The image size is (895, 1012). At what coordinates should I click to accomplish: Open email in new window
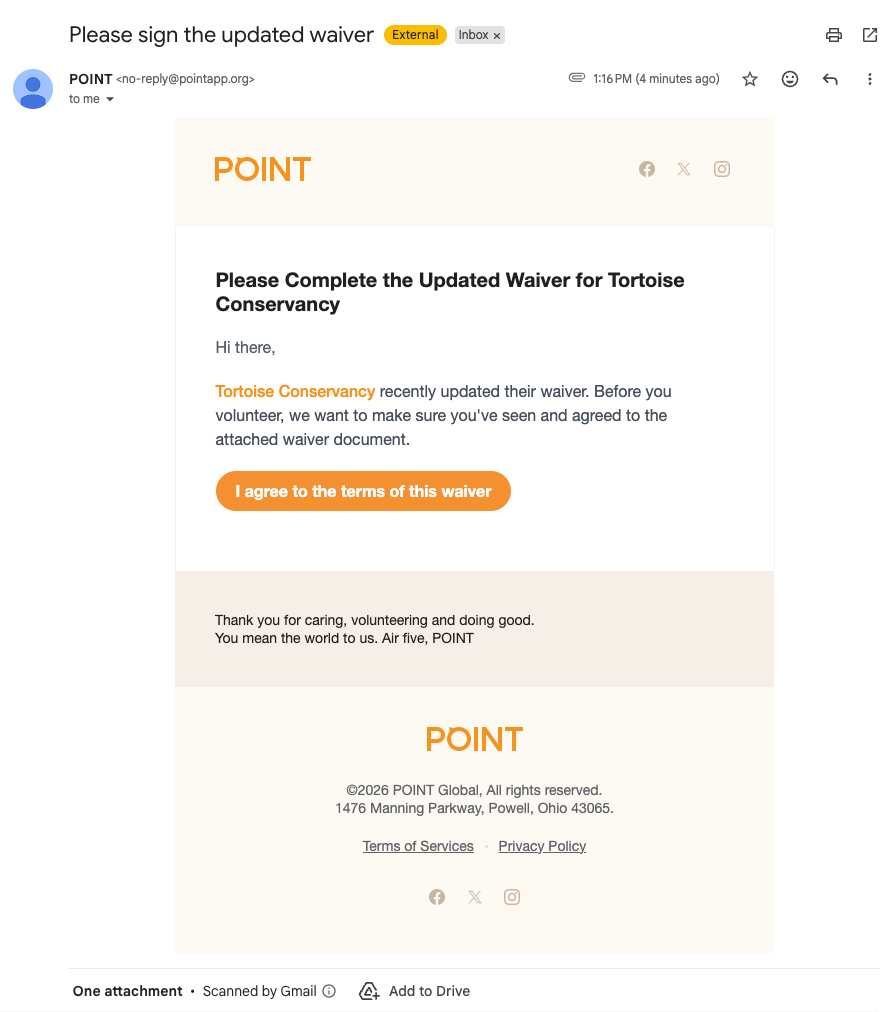[x=869, y=35]
